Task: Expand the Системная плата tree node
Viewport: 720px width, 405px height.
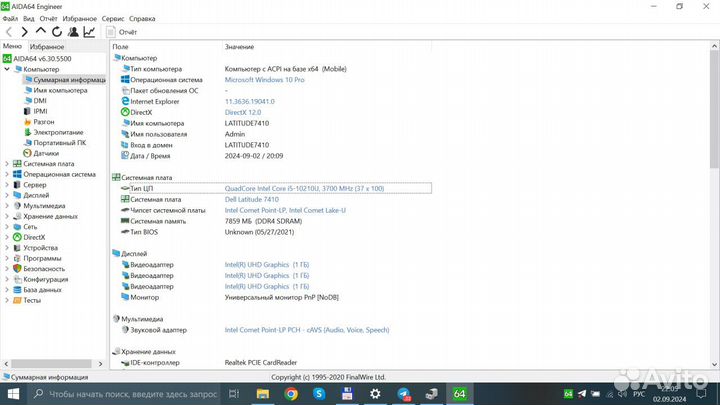Action: pos(7,164)
